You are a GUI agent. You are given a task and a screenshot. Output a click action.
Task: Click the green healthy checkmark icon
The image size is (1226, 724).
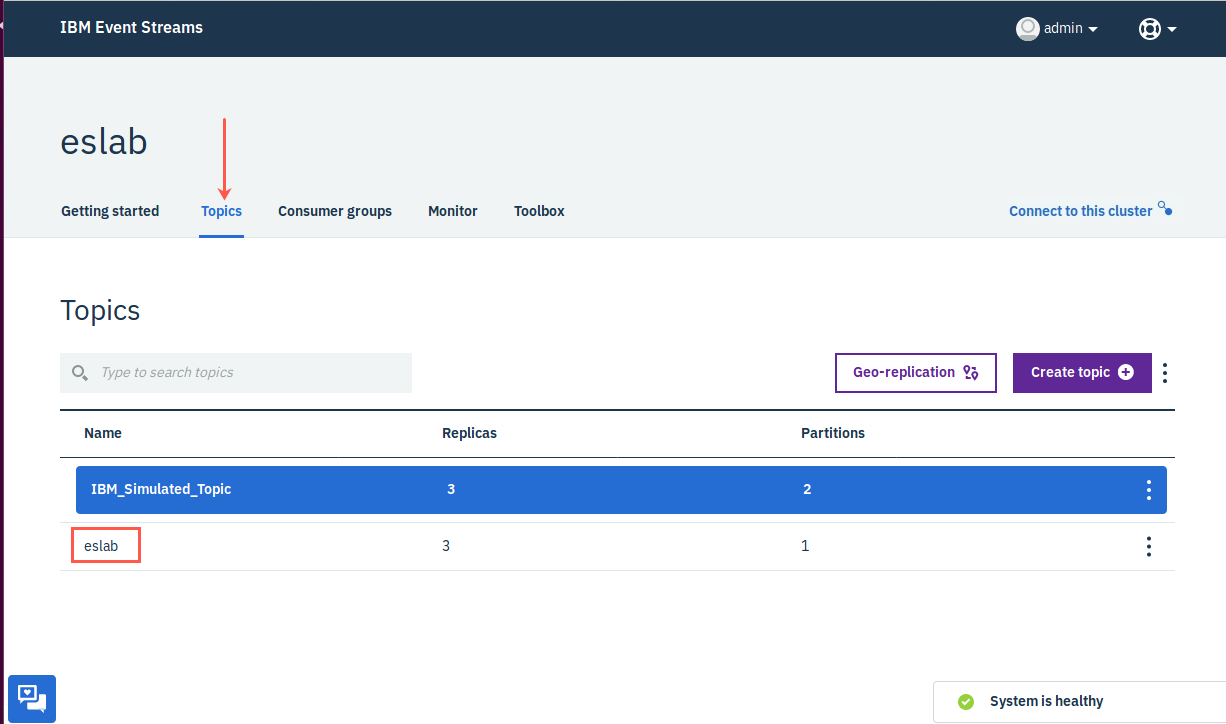965,701
